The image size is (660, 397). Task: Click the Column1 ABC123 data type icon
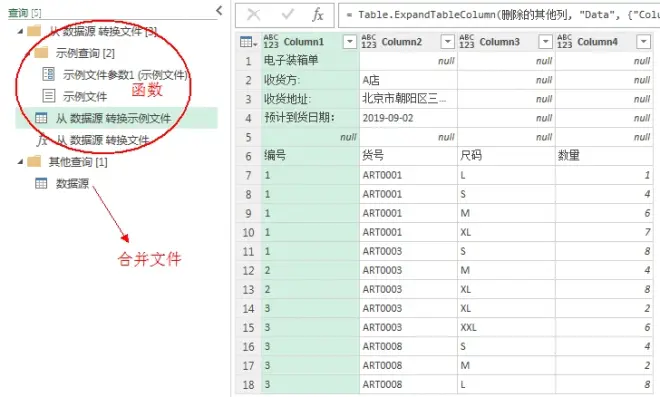point(271,42)
